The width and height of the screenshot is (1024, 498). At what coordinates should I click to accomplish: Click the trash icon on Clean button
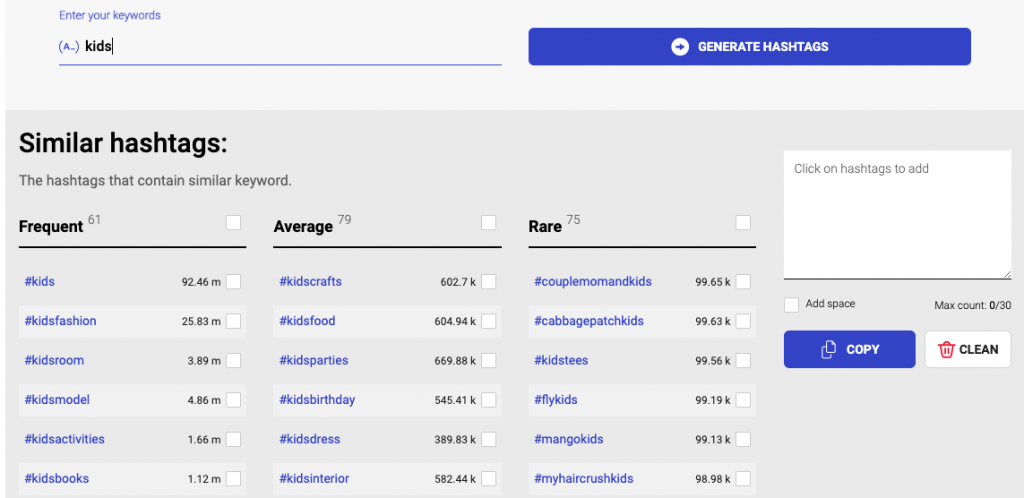946,350
